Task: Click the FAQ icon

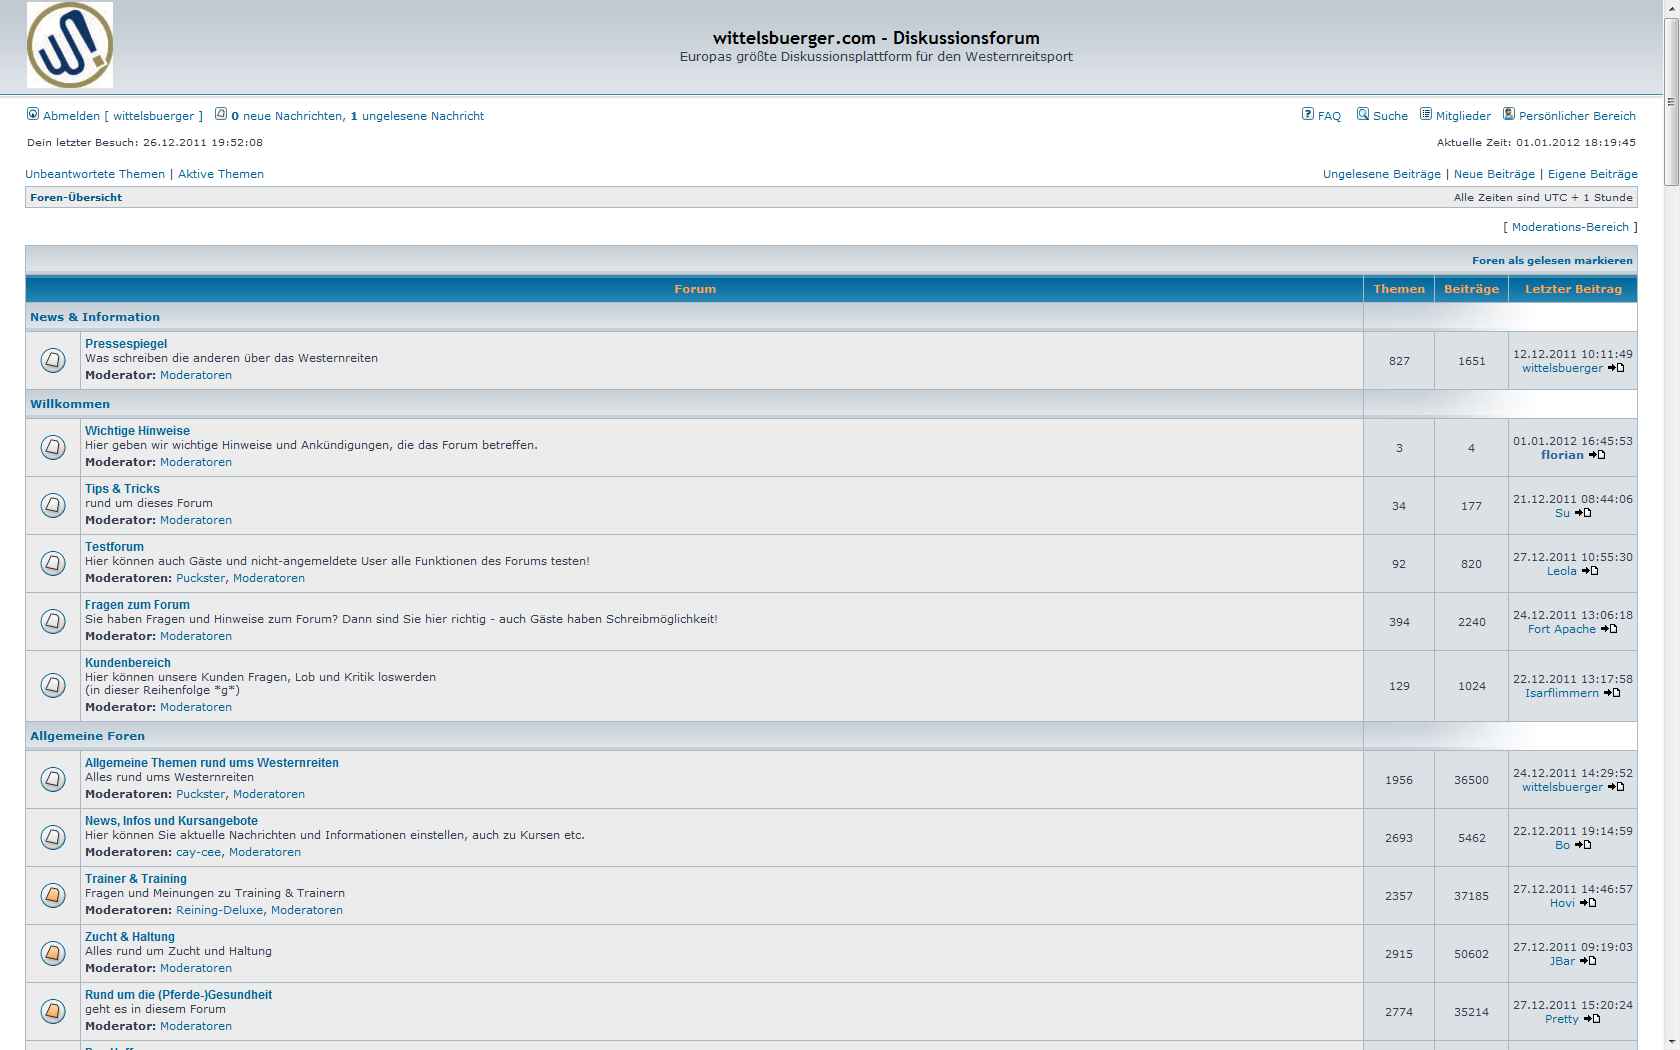Action: 1307,114
